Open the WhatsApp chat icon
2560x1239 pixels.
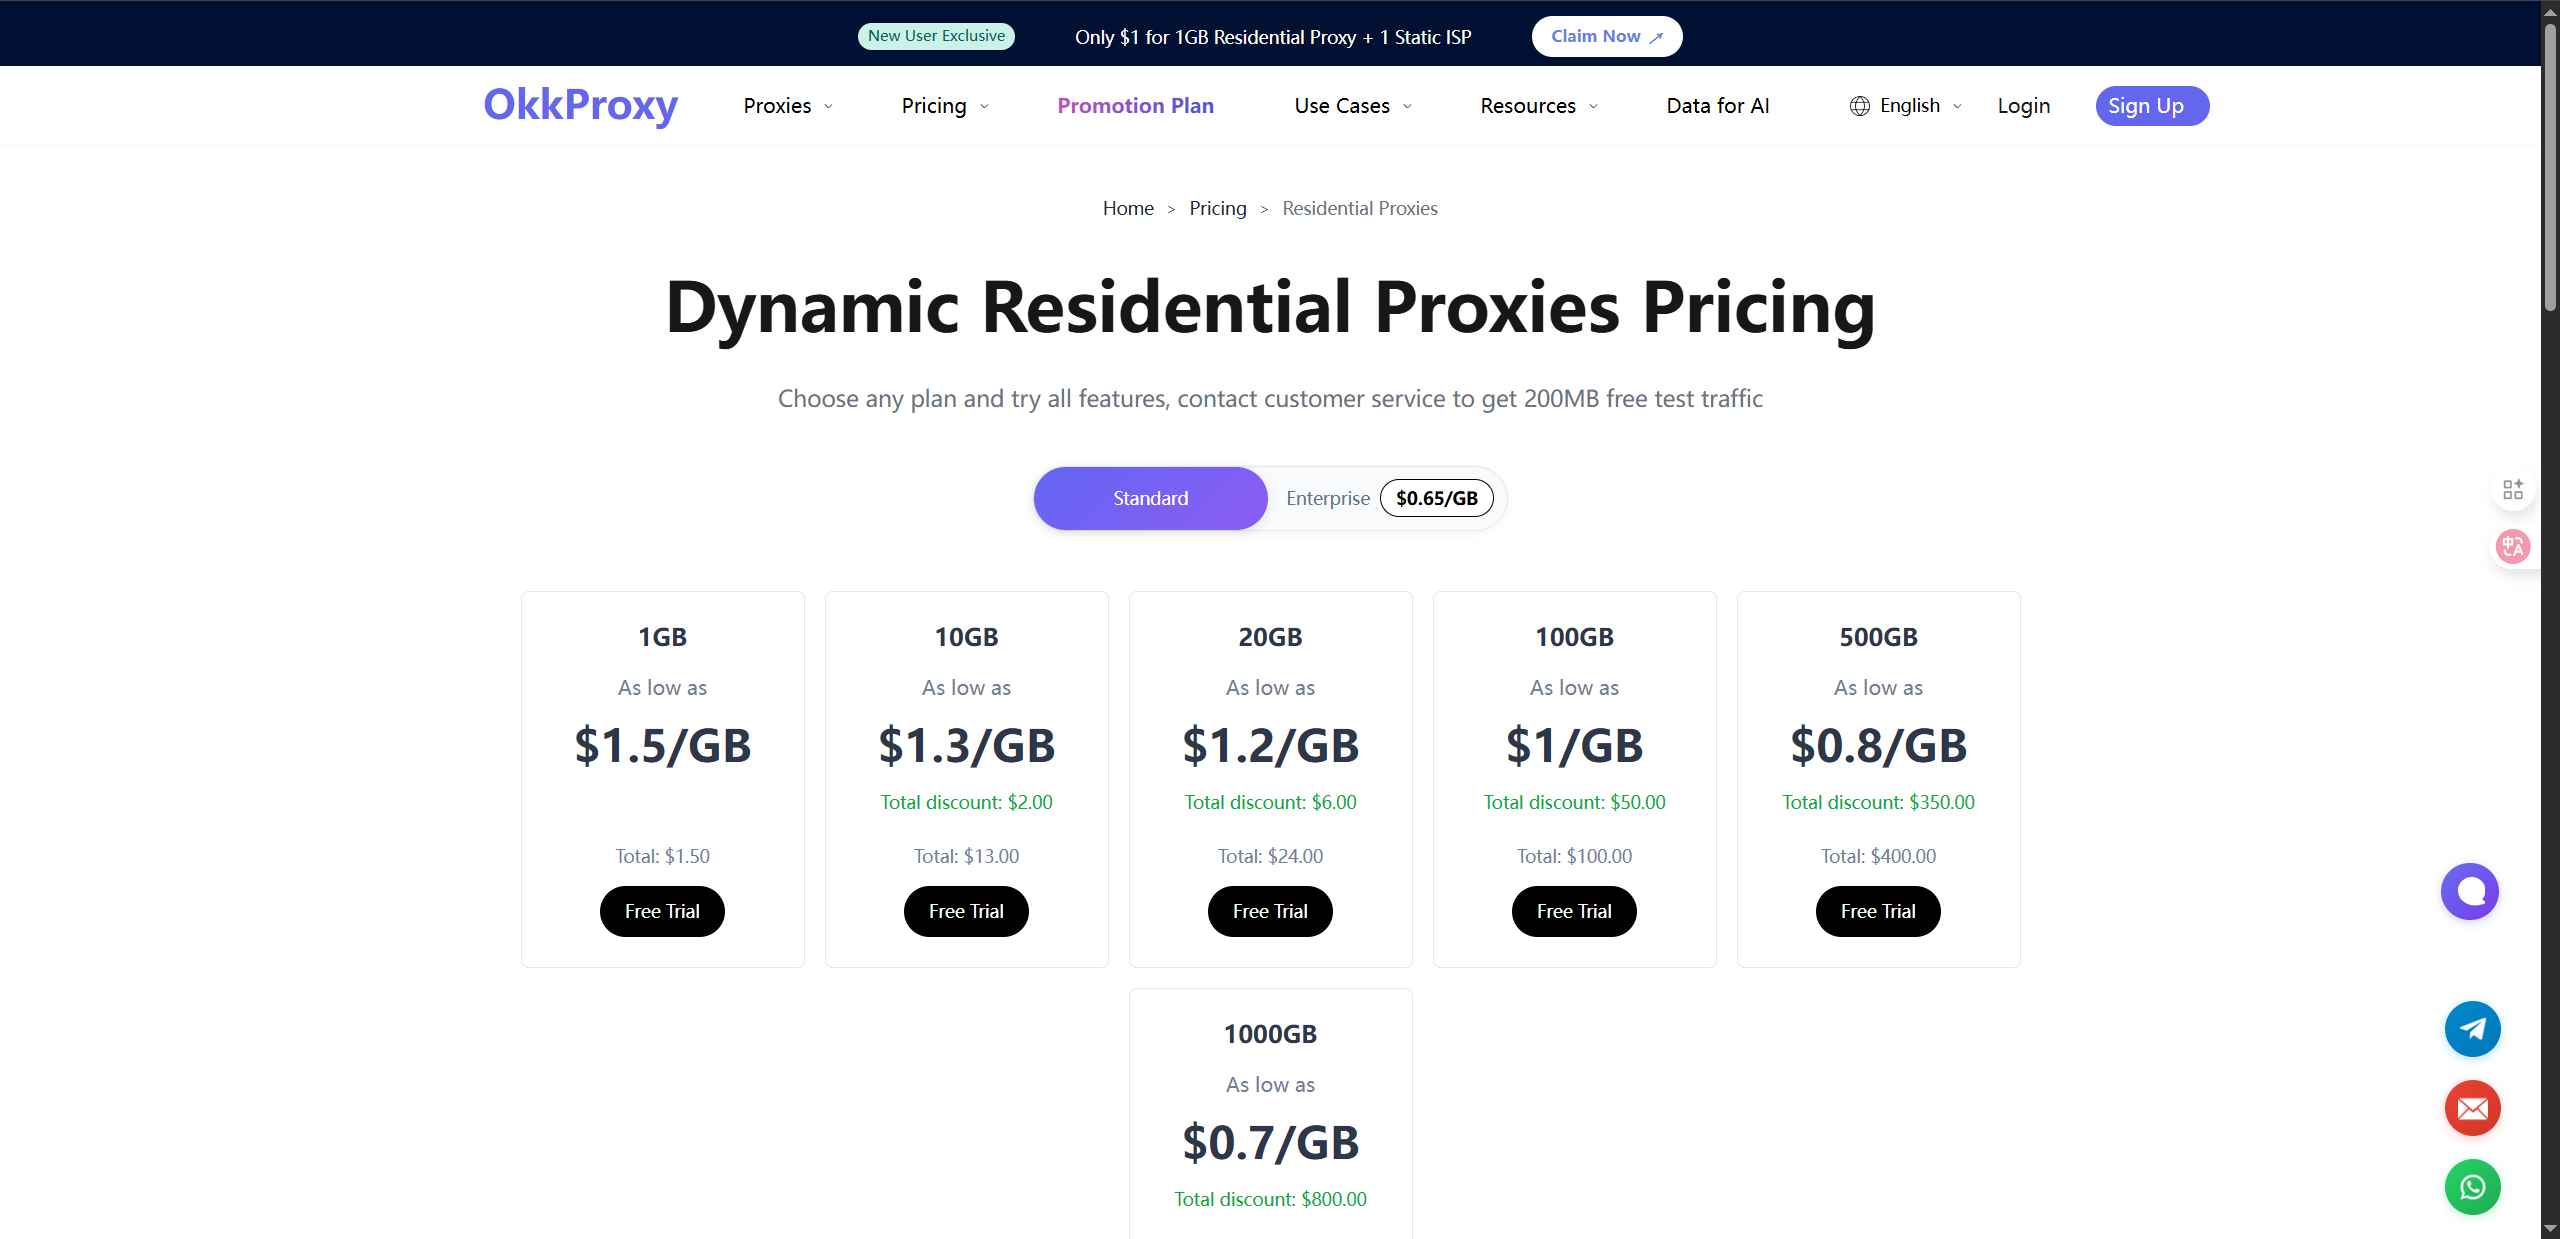[2472, 1187]
